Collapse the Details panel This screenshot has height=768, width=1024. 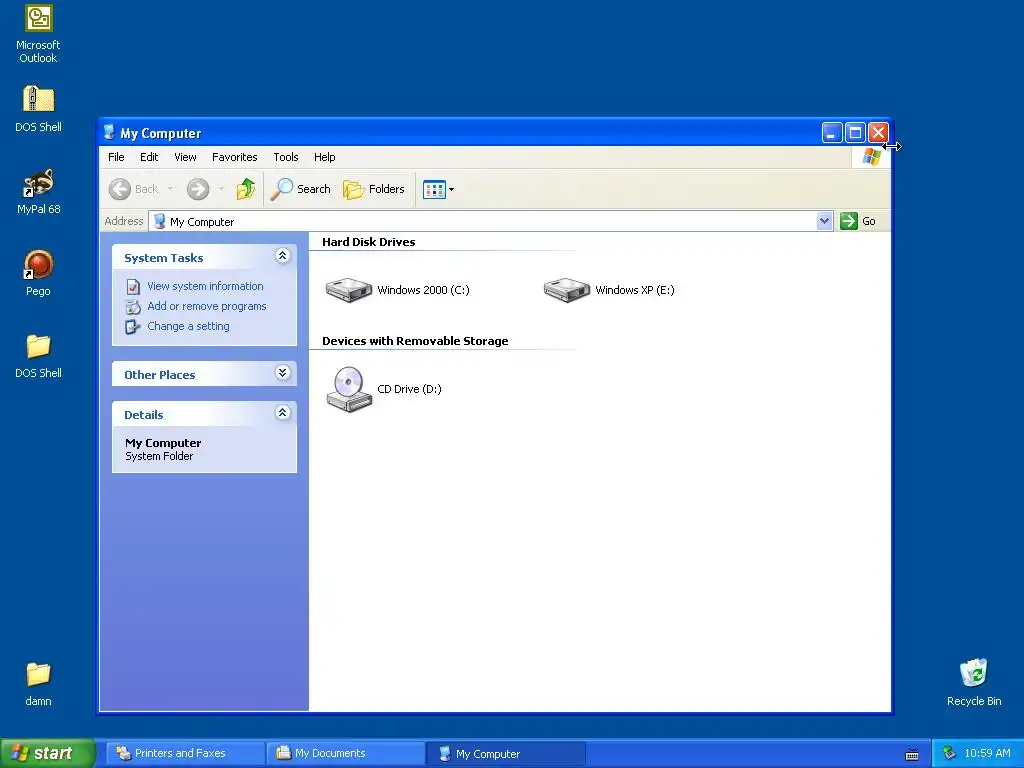coord(282,413)
